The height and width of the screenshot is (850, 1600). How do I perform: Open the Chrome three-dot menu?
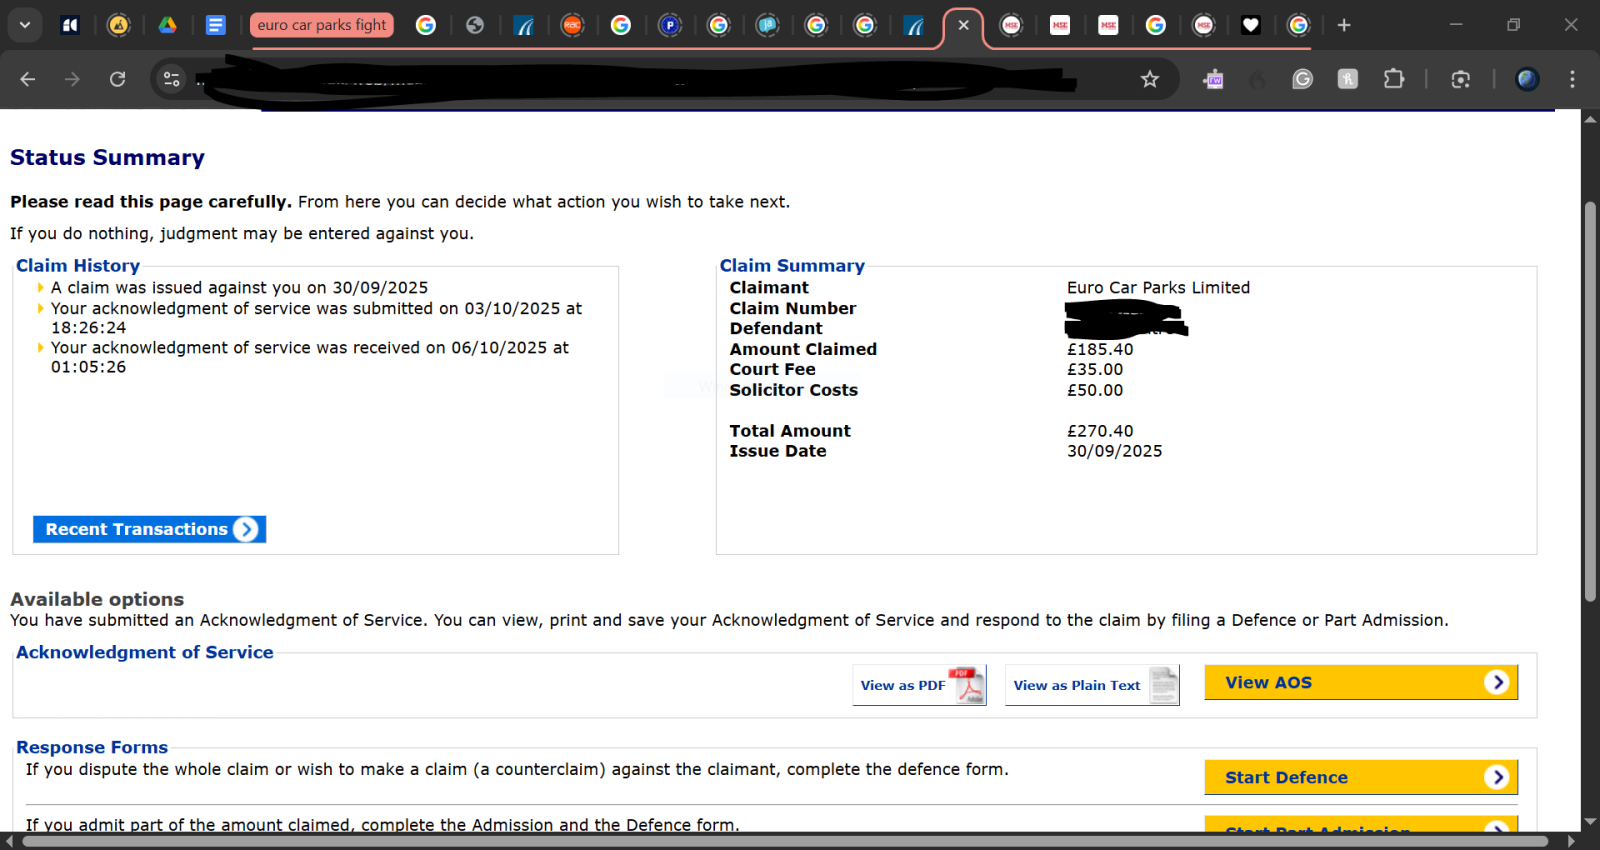click(x=1572, y=79)
